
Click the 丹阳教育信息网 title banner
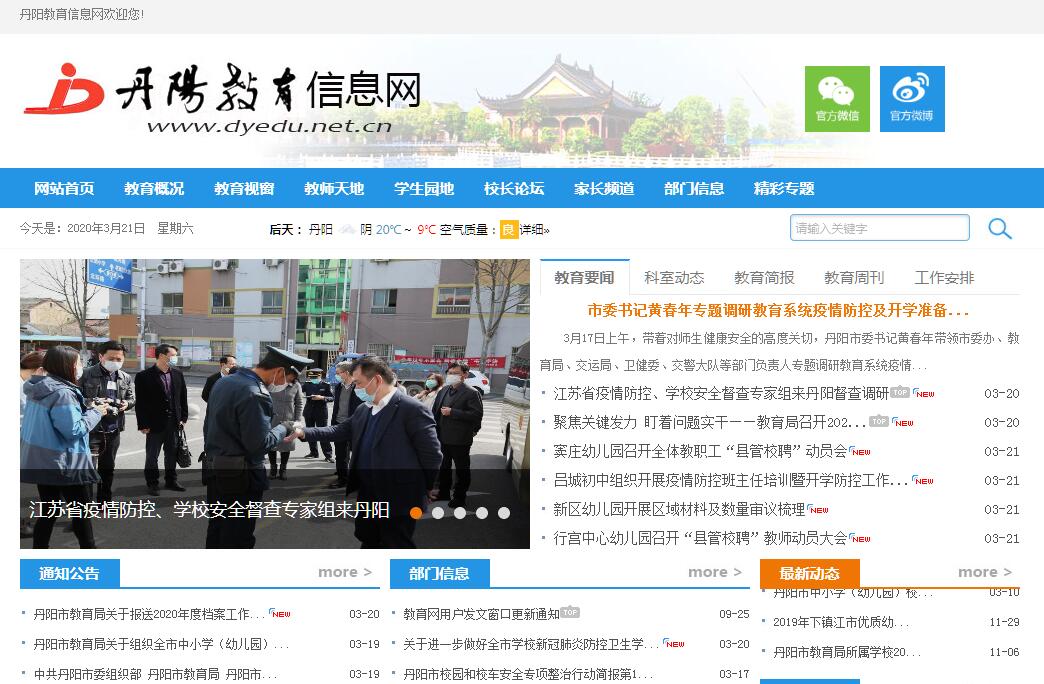pyautogui.click(x=268, y=89)
